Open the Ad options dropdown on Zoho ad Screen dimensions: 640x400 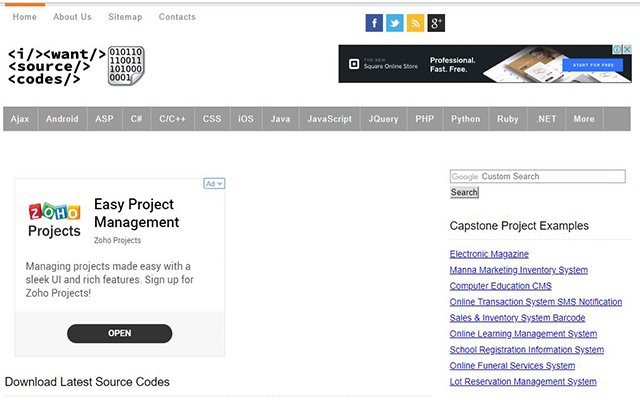pos(214,184)
